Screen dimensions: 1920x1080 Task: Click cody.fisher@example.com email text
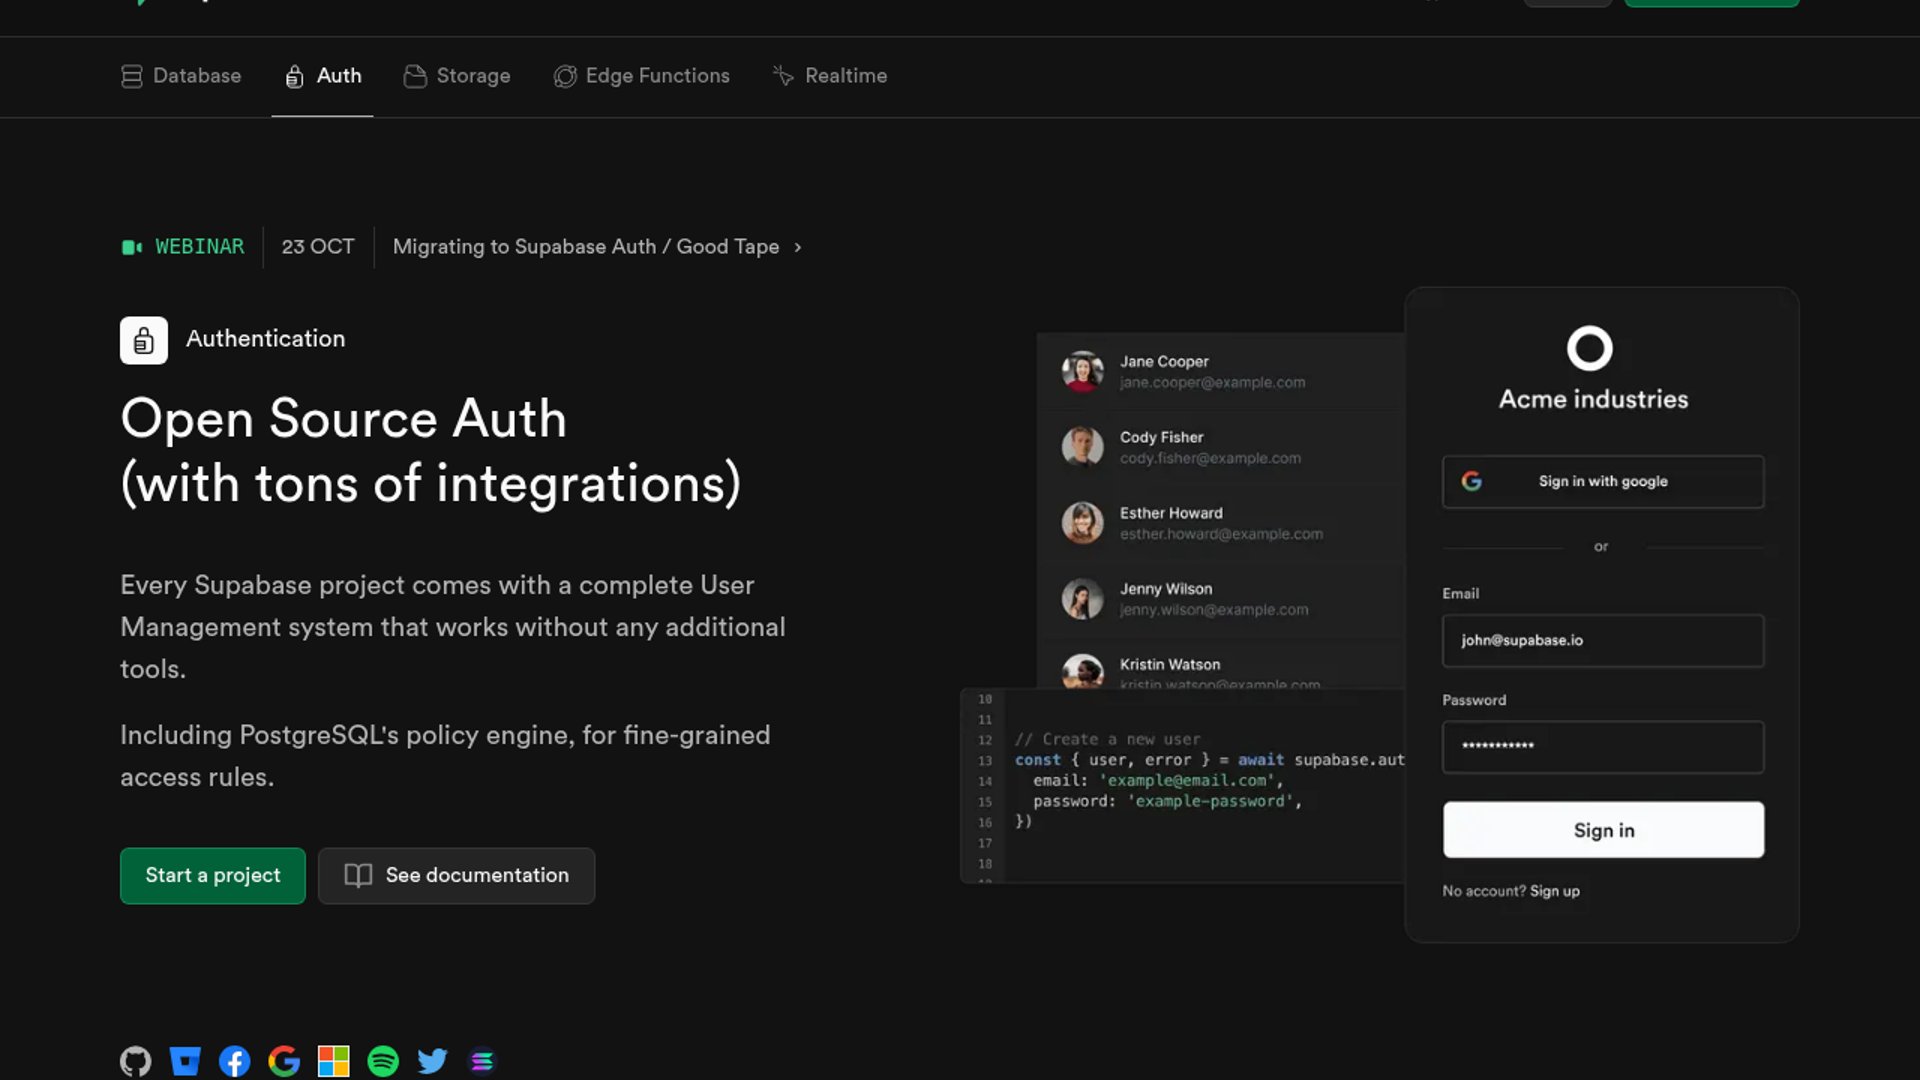pyautogui.click(x=1210, y=459)
